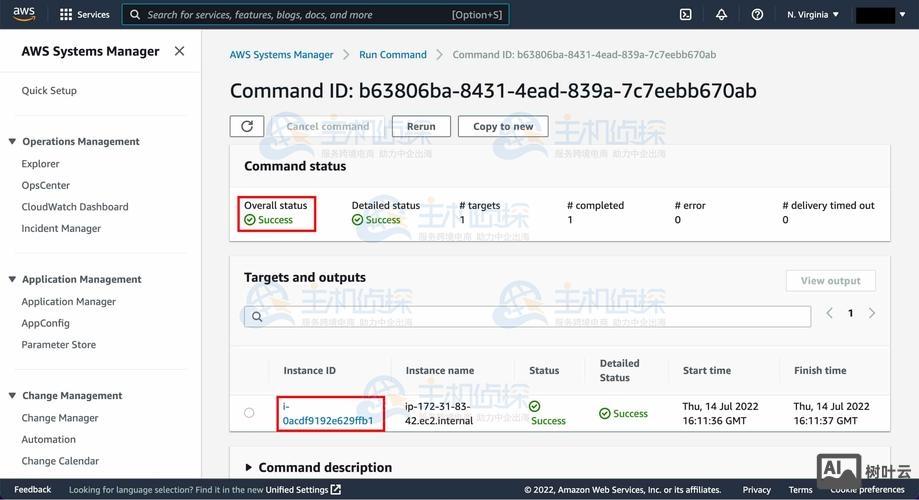Open Unified Settings link
This screenshot has height=500, width=919.
click(x=303, y=489)
